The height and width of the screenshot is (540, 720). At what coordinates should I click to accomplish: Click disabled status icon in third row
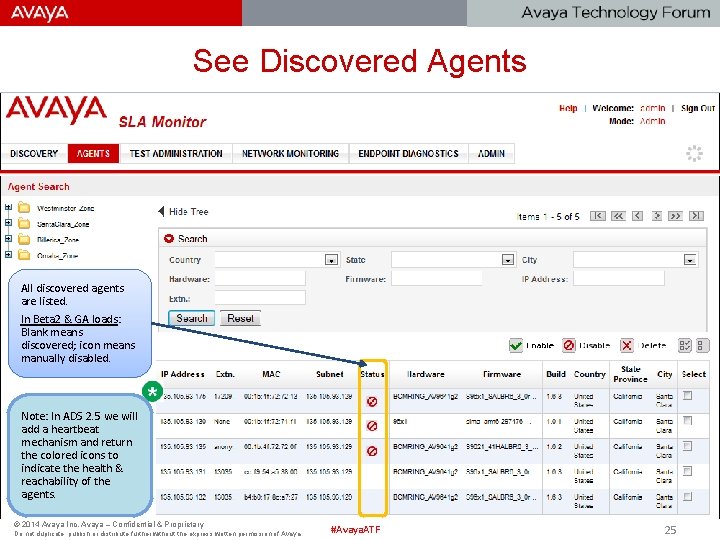click(x=372, y=451)
